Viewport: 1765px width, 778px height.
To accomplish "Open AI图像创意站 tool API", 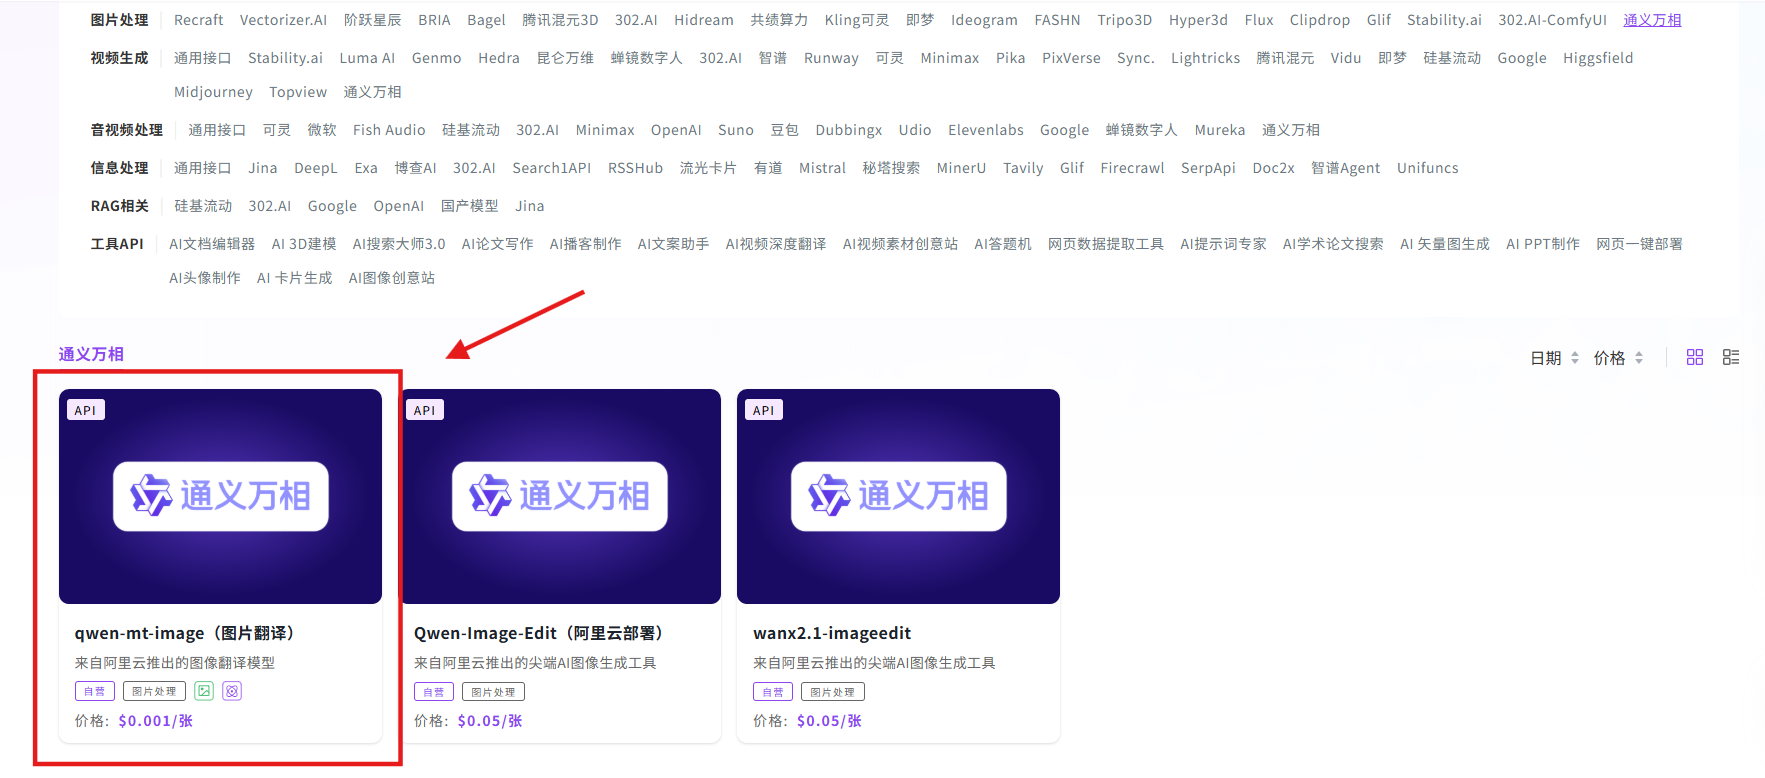I will pos(392,278).
